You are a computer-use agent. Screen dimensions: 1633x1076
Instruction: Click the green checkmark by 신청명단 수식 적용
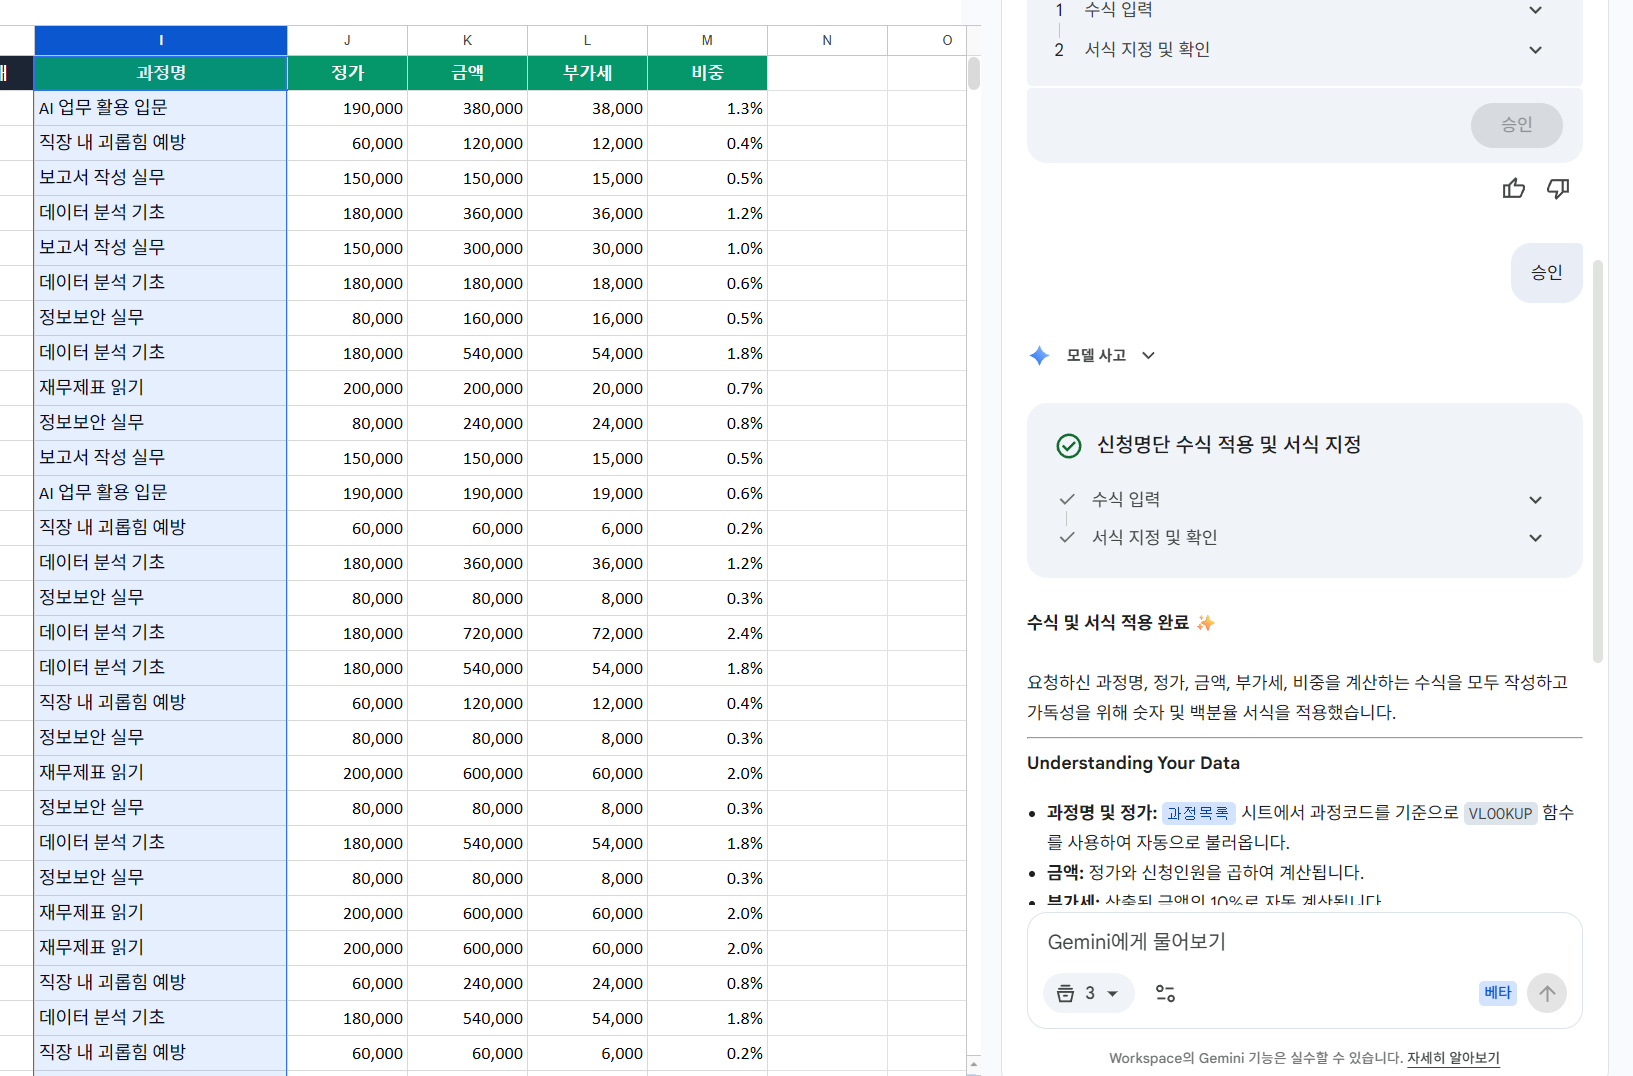click(1069, 445)
